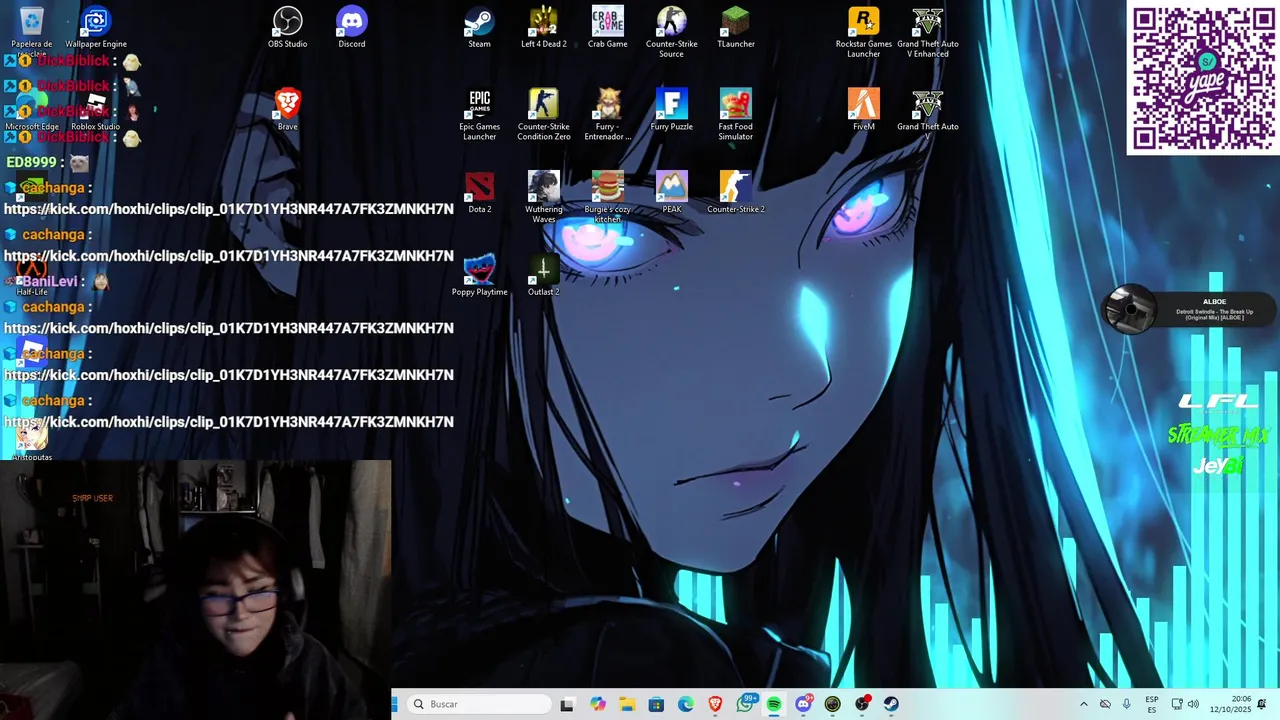Open WhatsApp from the taskbar
This screenshot has height=720, width=1280.
[x=745, y=704]
